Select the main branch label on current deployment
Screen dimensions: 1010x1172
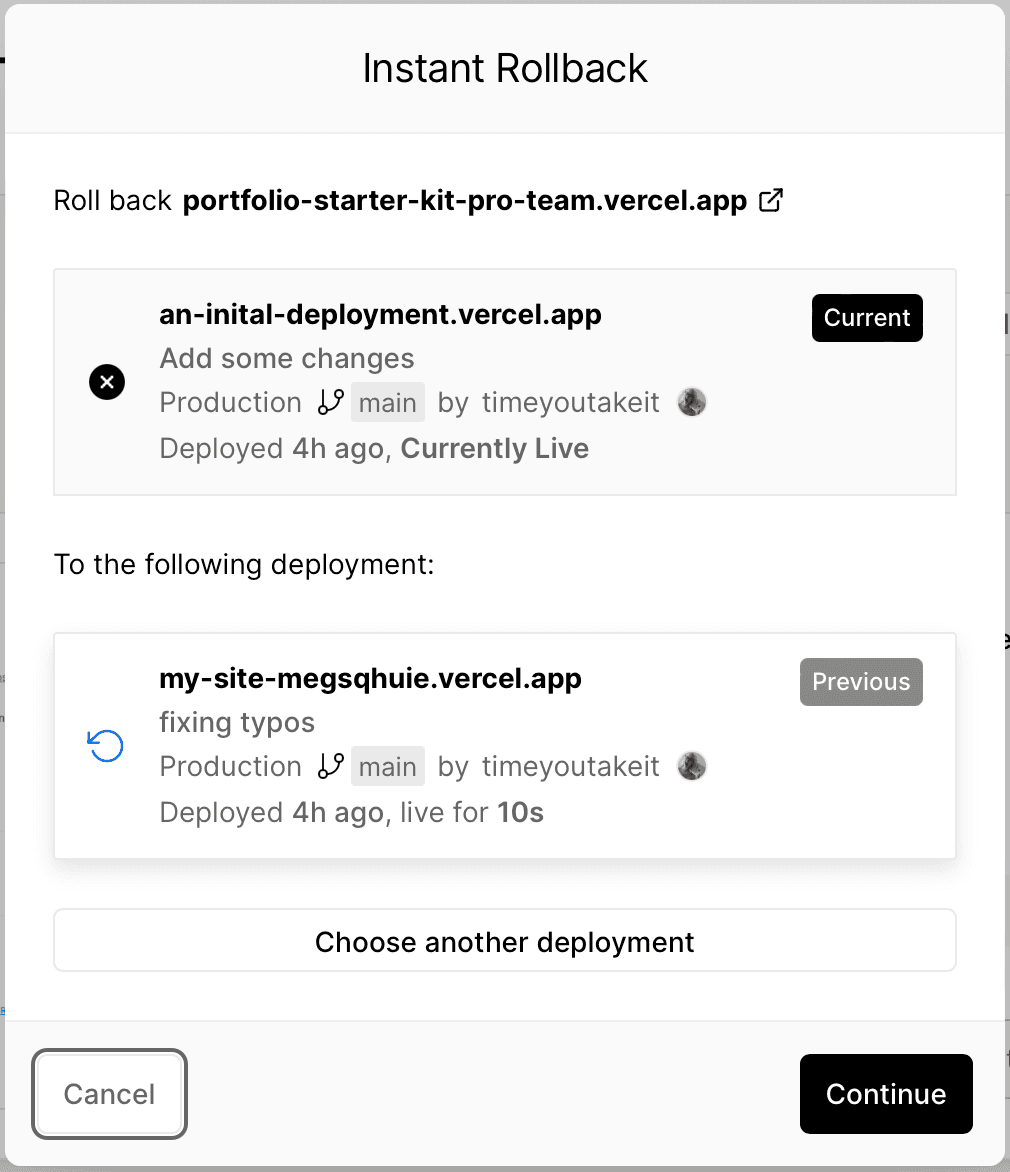[x=387, y=402]
